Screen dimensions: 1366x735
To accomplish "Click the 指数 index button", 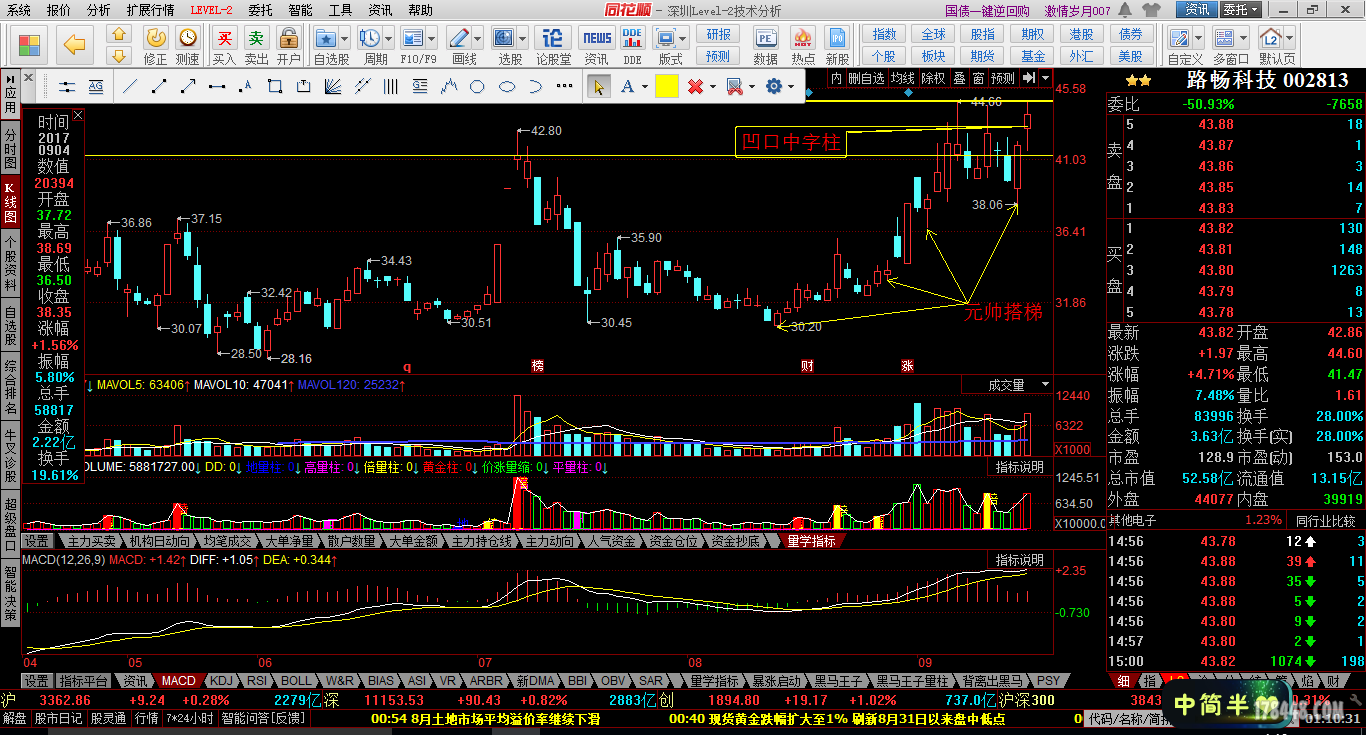I will [884, 34].
